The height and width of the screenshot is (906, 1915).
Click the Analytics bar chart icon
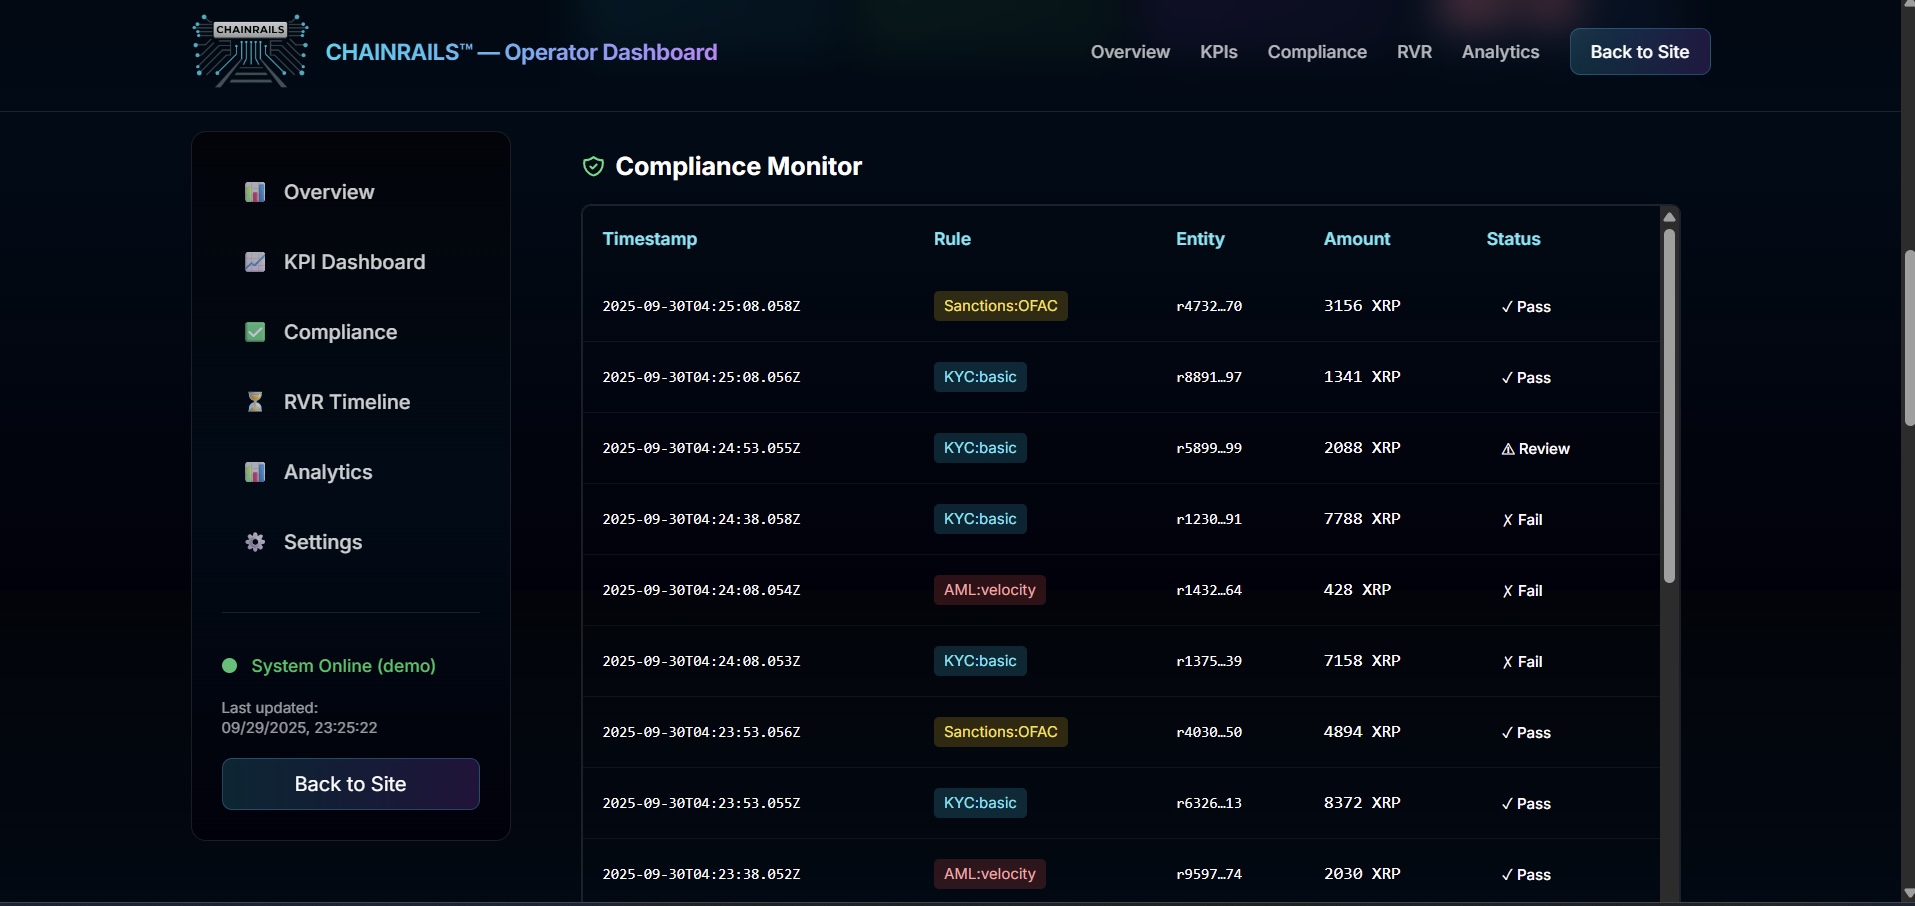coord(255,472)
